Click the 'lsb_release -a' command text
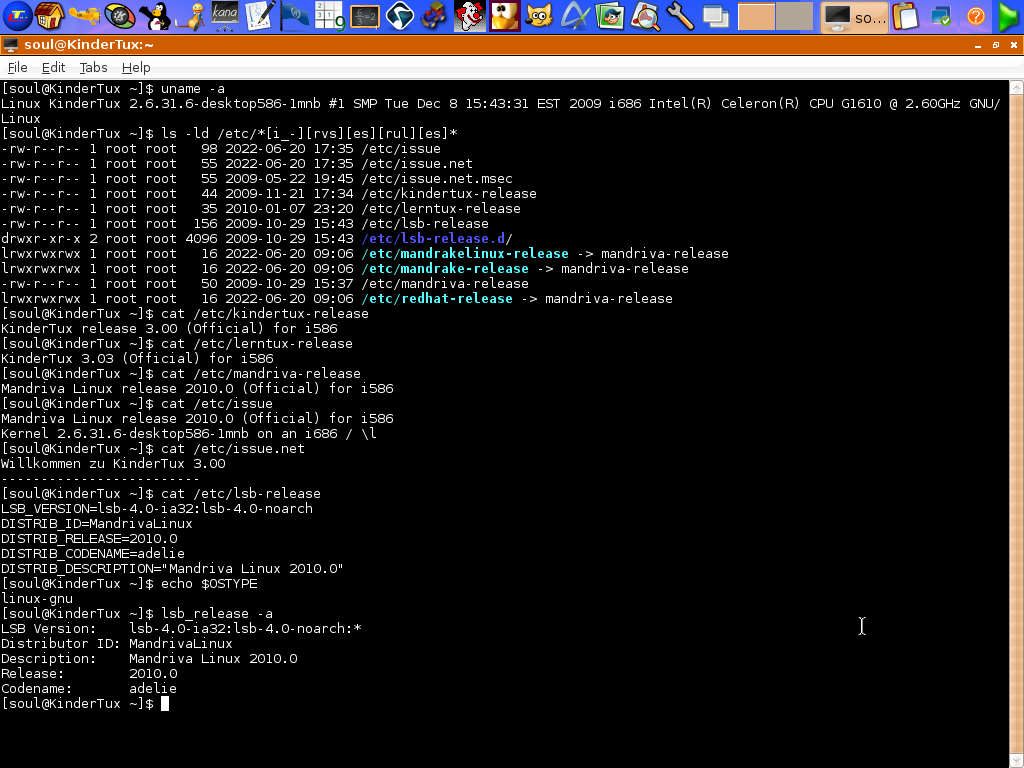The image size is (1024, 768). 217,614
